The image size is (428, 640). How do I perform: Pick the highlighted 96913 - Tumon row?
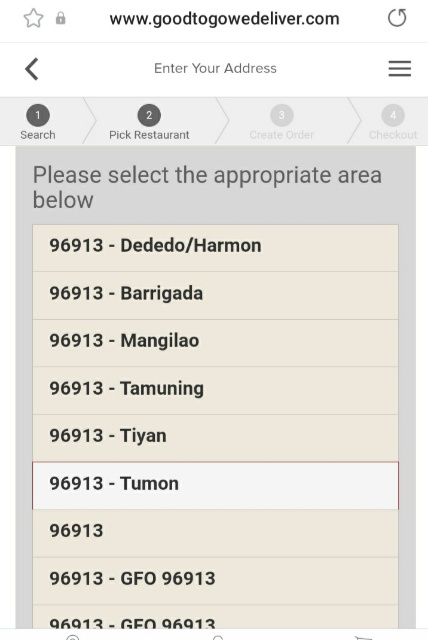tap(215, 486)
